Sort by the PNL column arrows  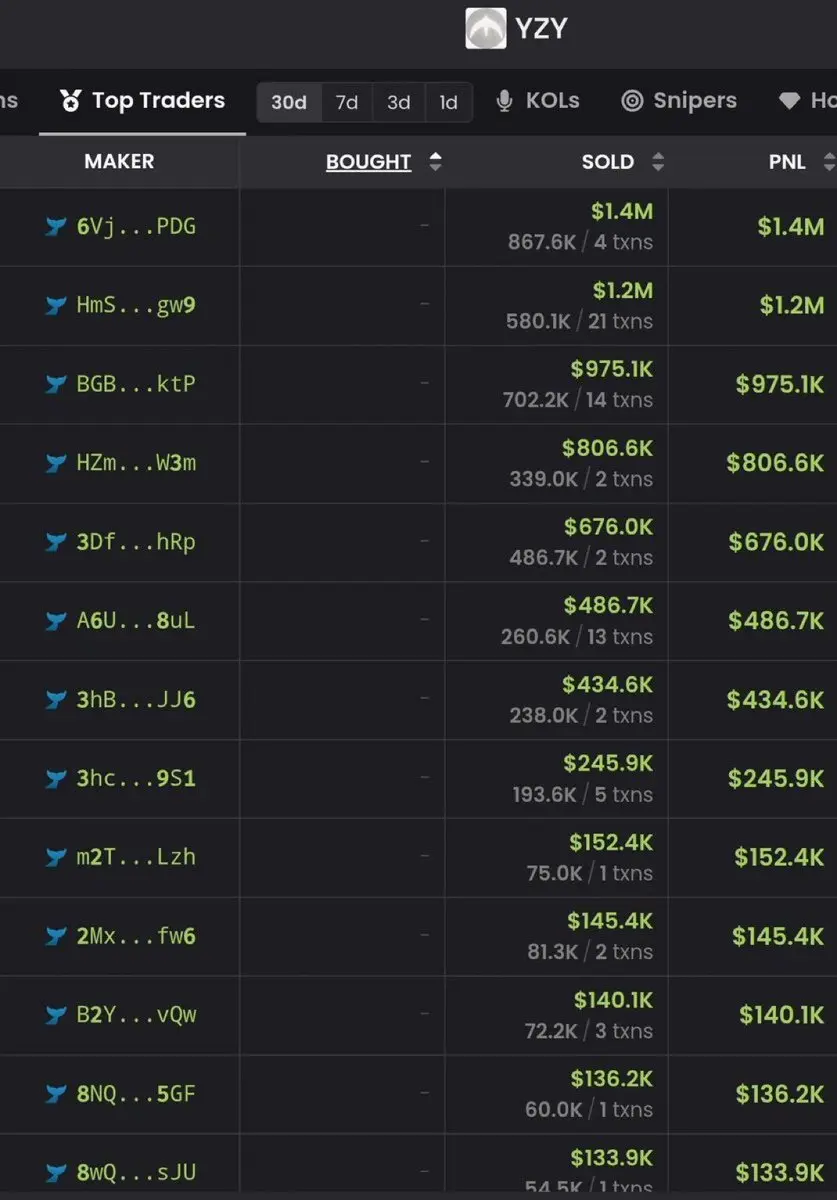pos(828,162)
